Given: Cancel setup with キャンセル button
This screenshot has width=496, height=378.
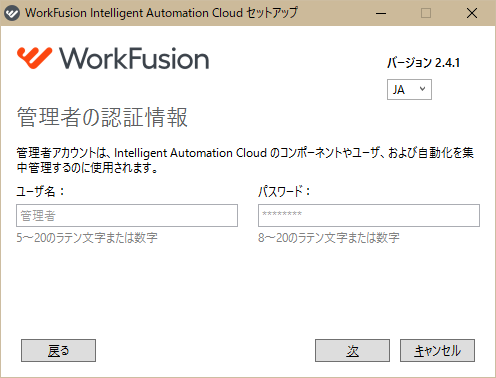Looking at the screenshot, I should (x=437, y=351).
